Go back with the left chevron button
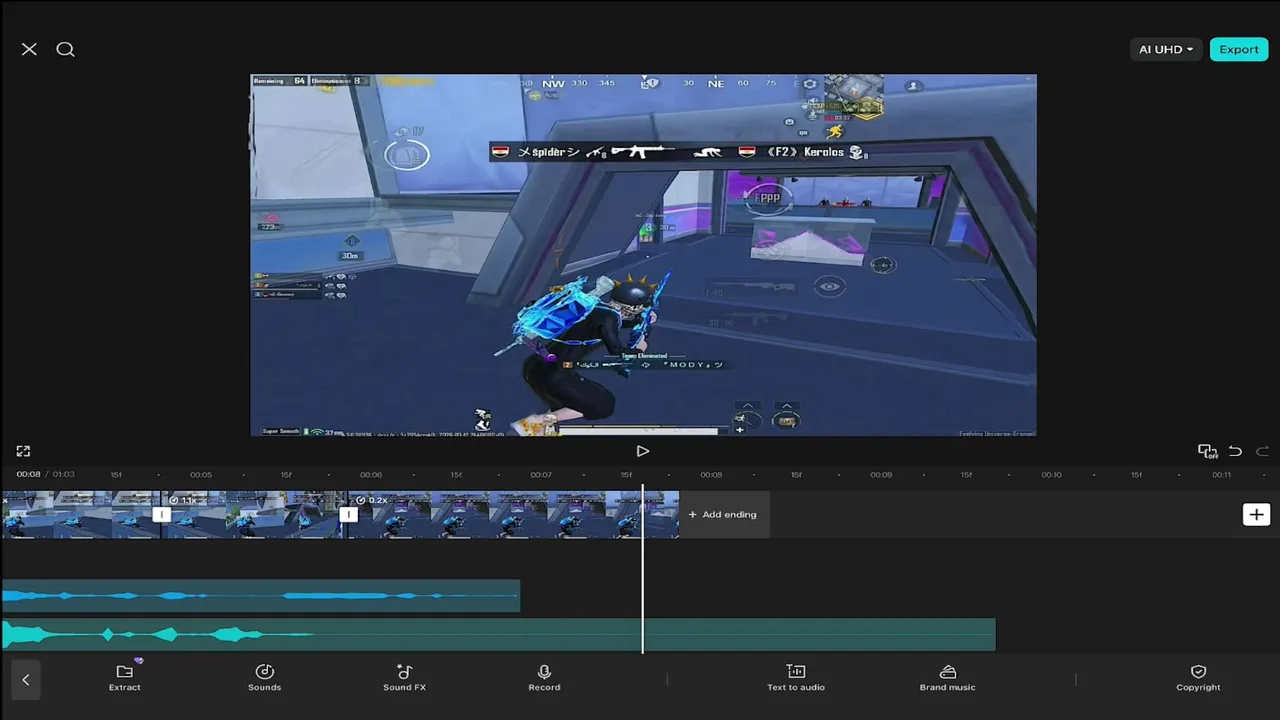The image size is (1280, 720). pyautogui.click(x=26, y=679)
